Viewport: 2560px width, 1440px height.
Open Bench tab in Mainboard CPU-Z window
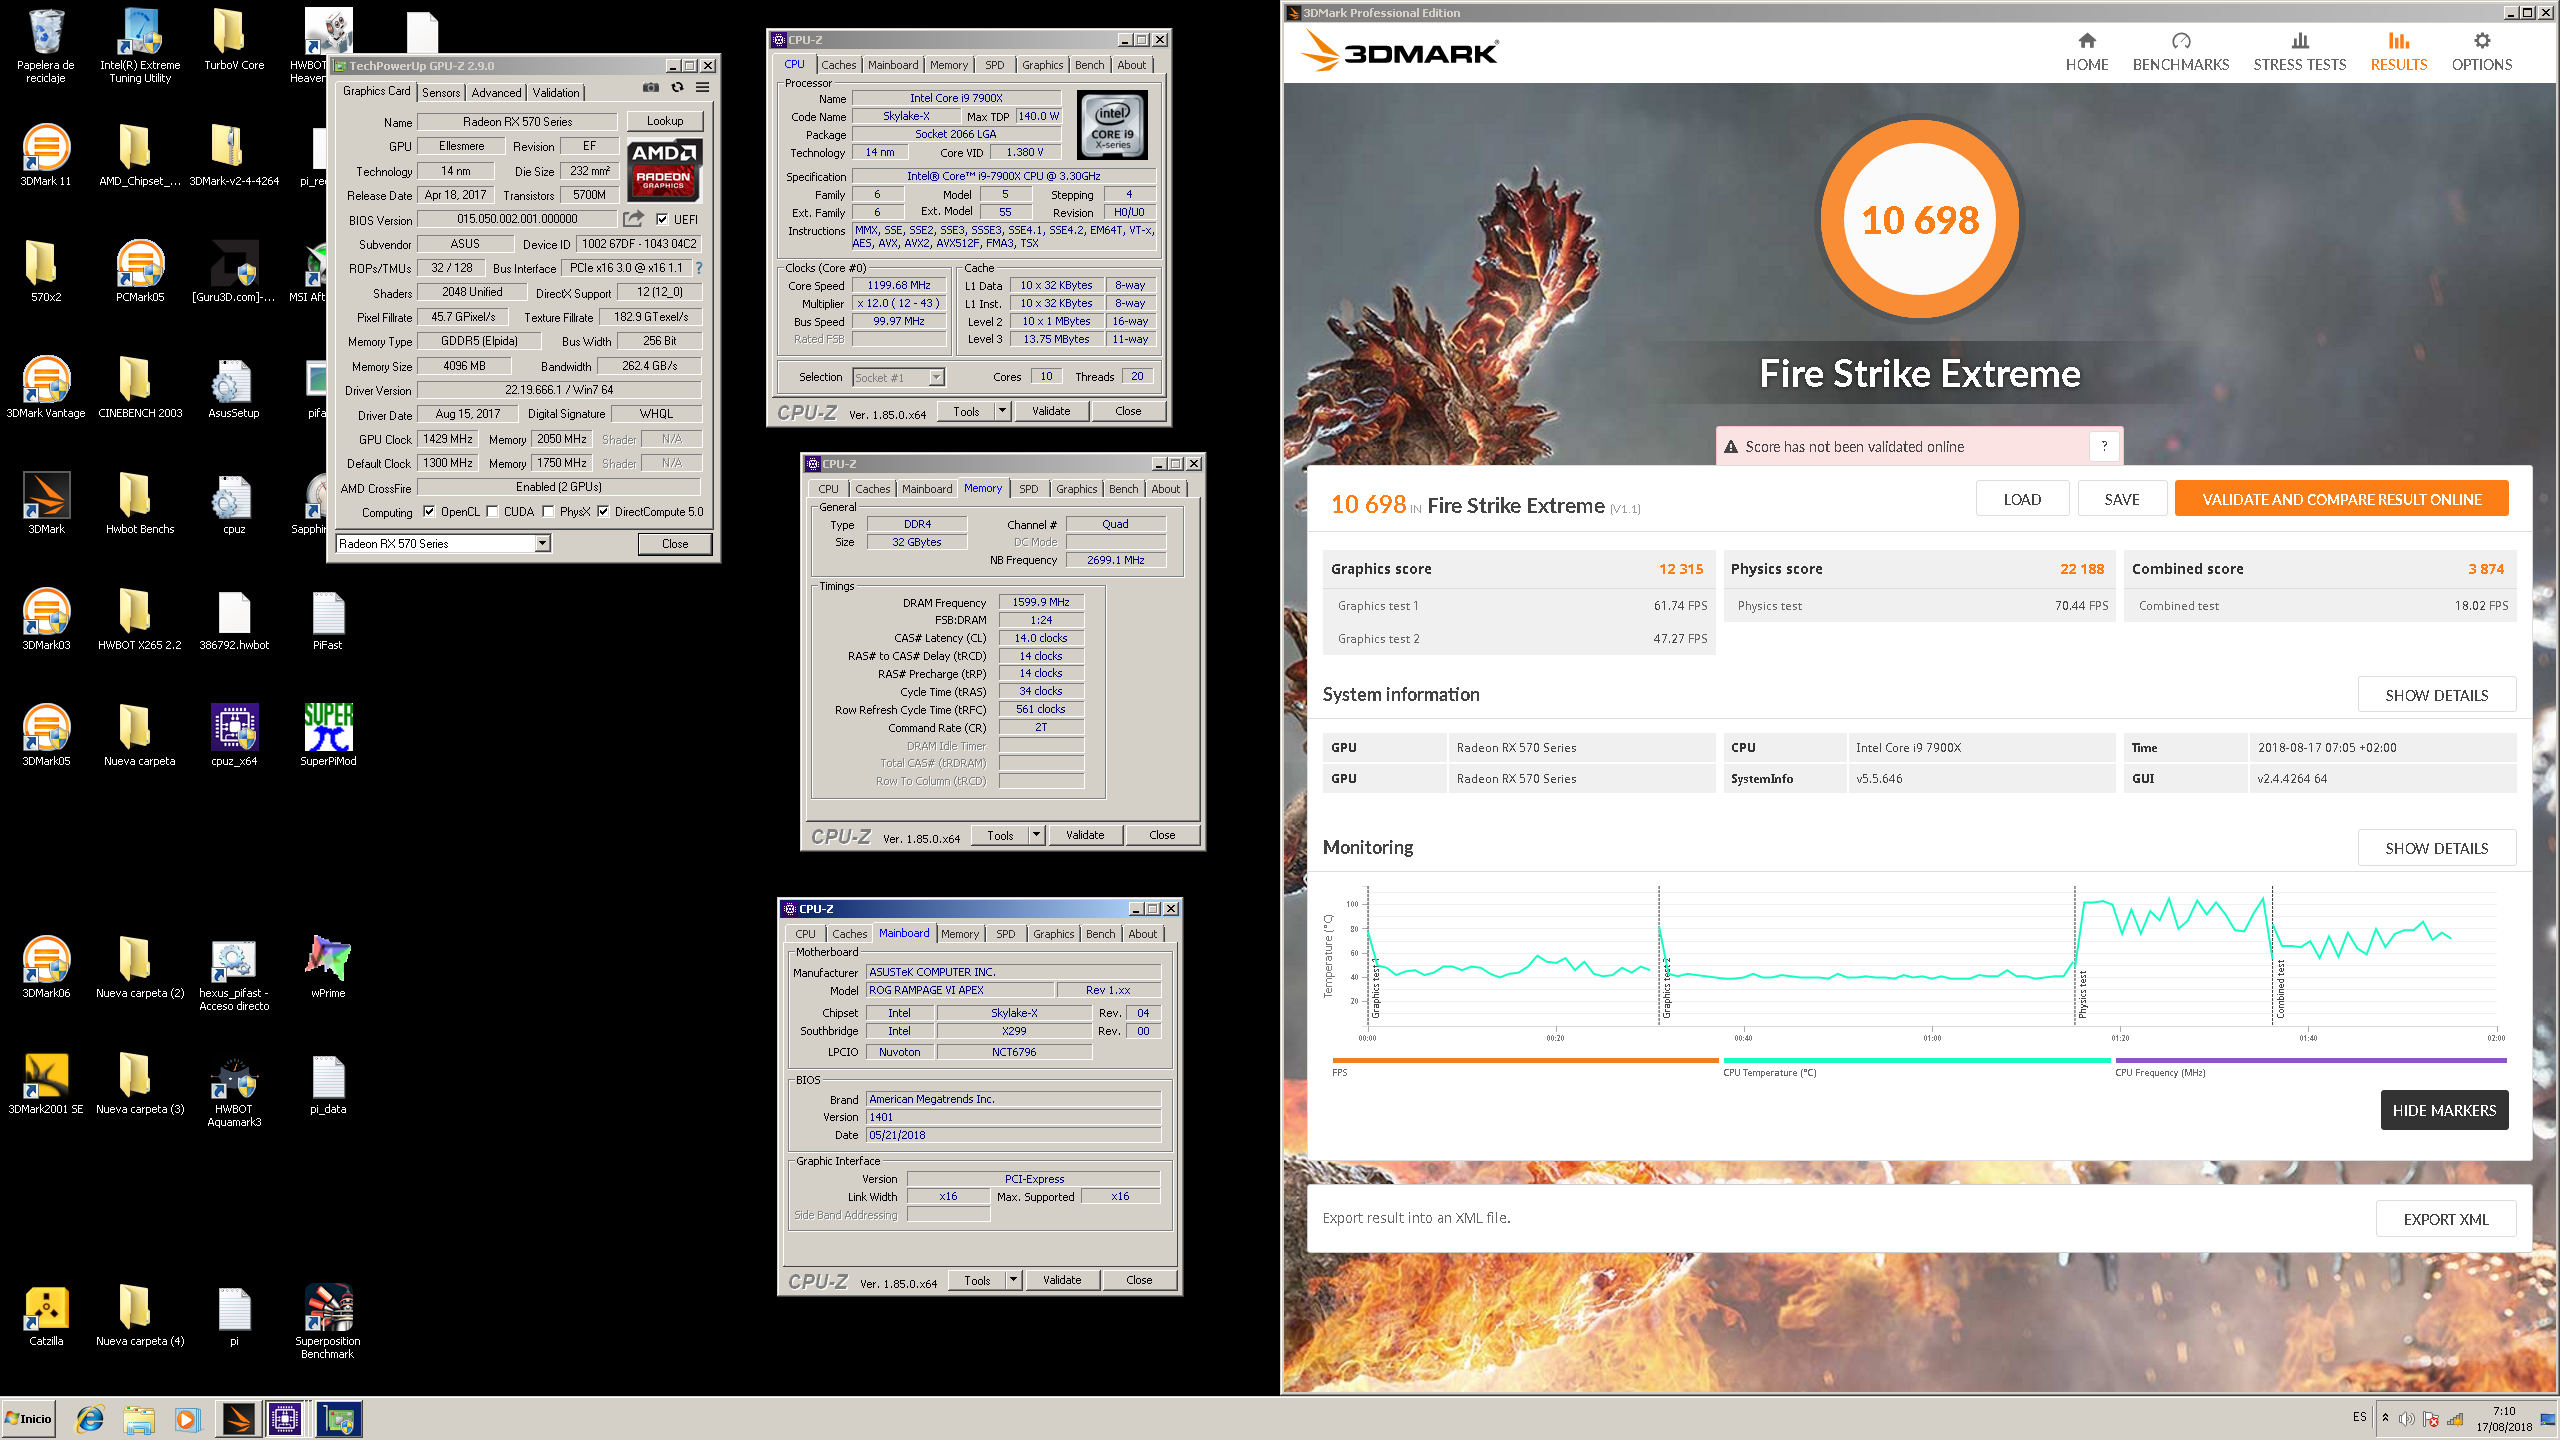(x=1100, y=934)
